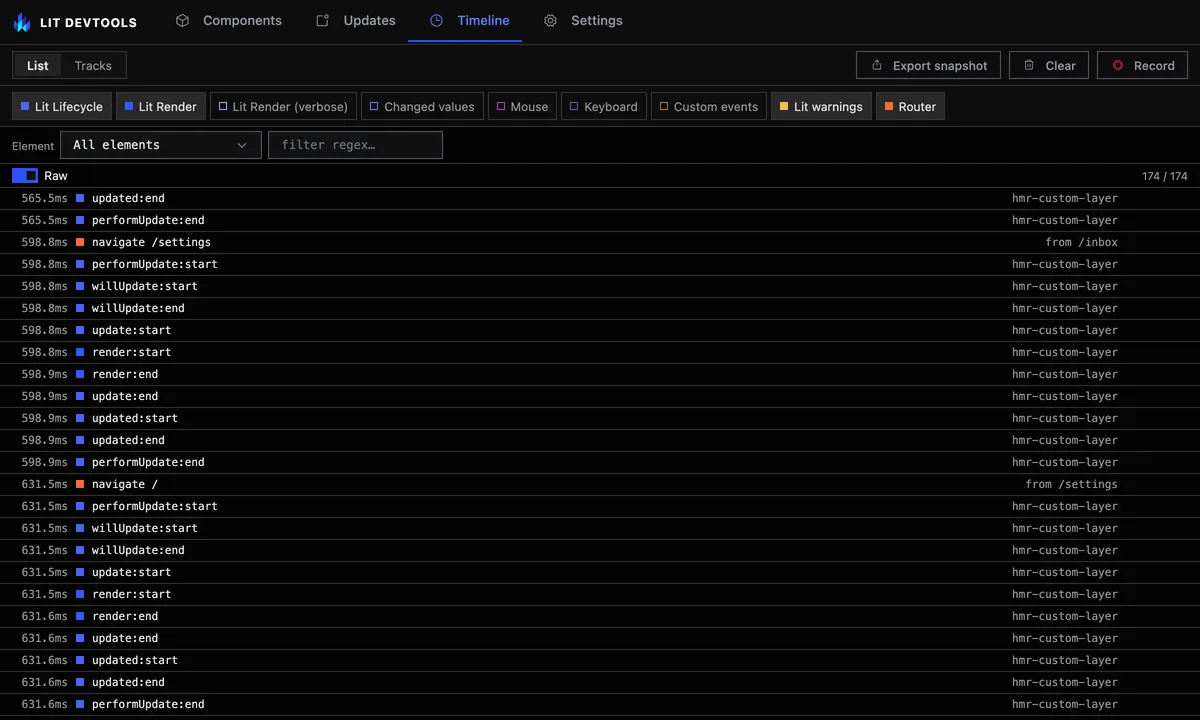This screenshot has width=1200, height=720.
Task: Switch to the Updates tab
Action: pyautogui.click(x=356, y=20)
